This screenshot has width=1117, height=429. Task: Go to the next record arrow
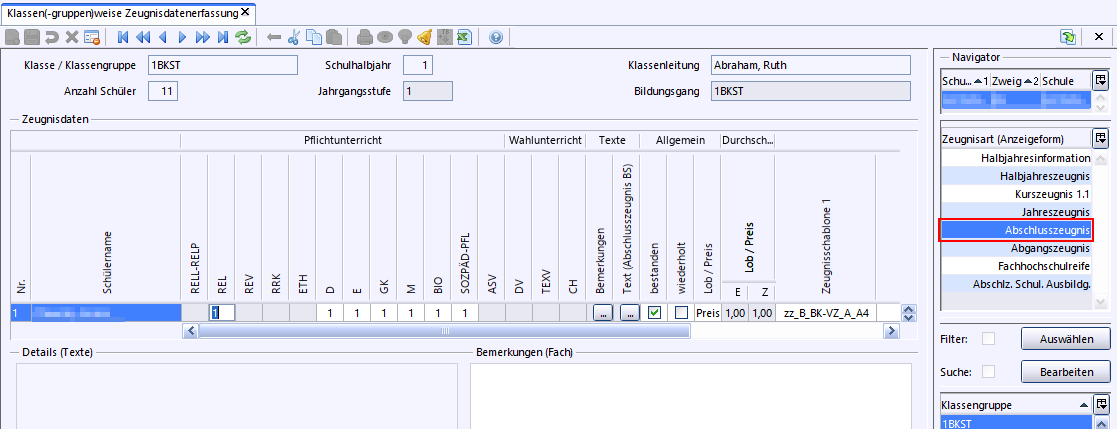[182, 37]
